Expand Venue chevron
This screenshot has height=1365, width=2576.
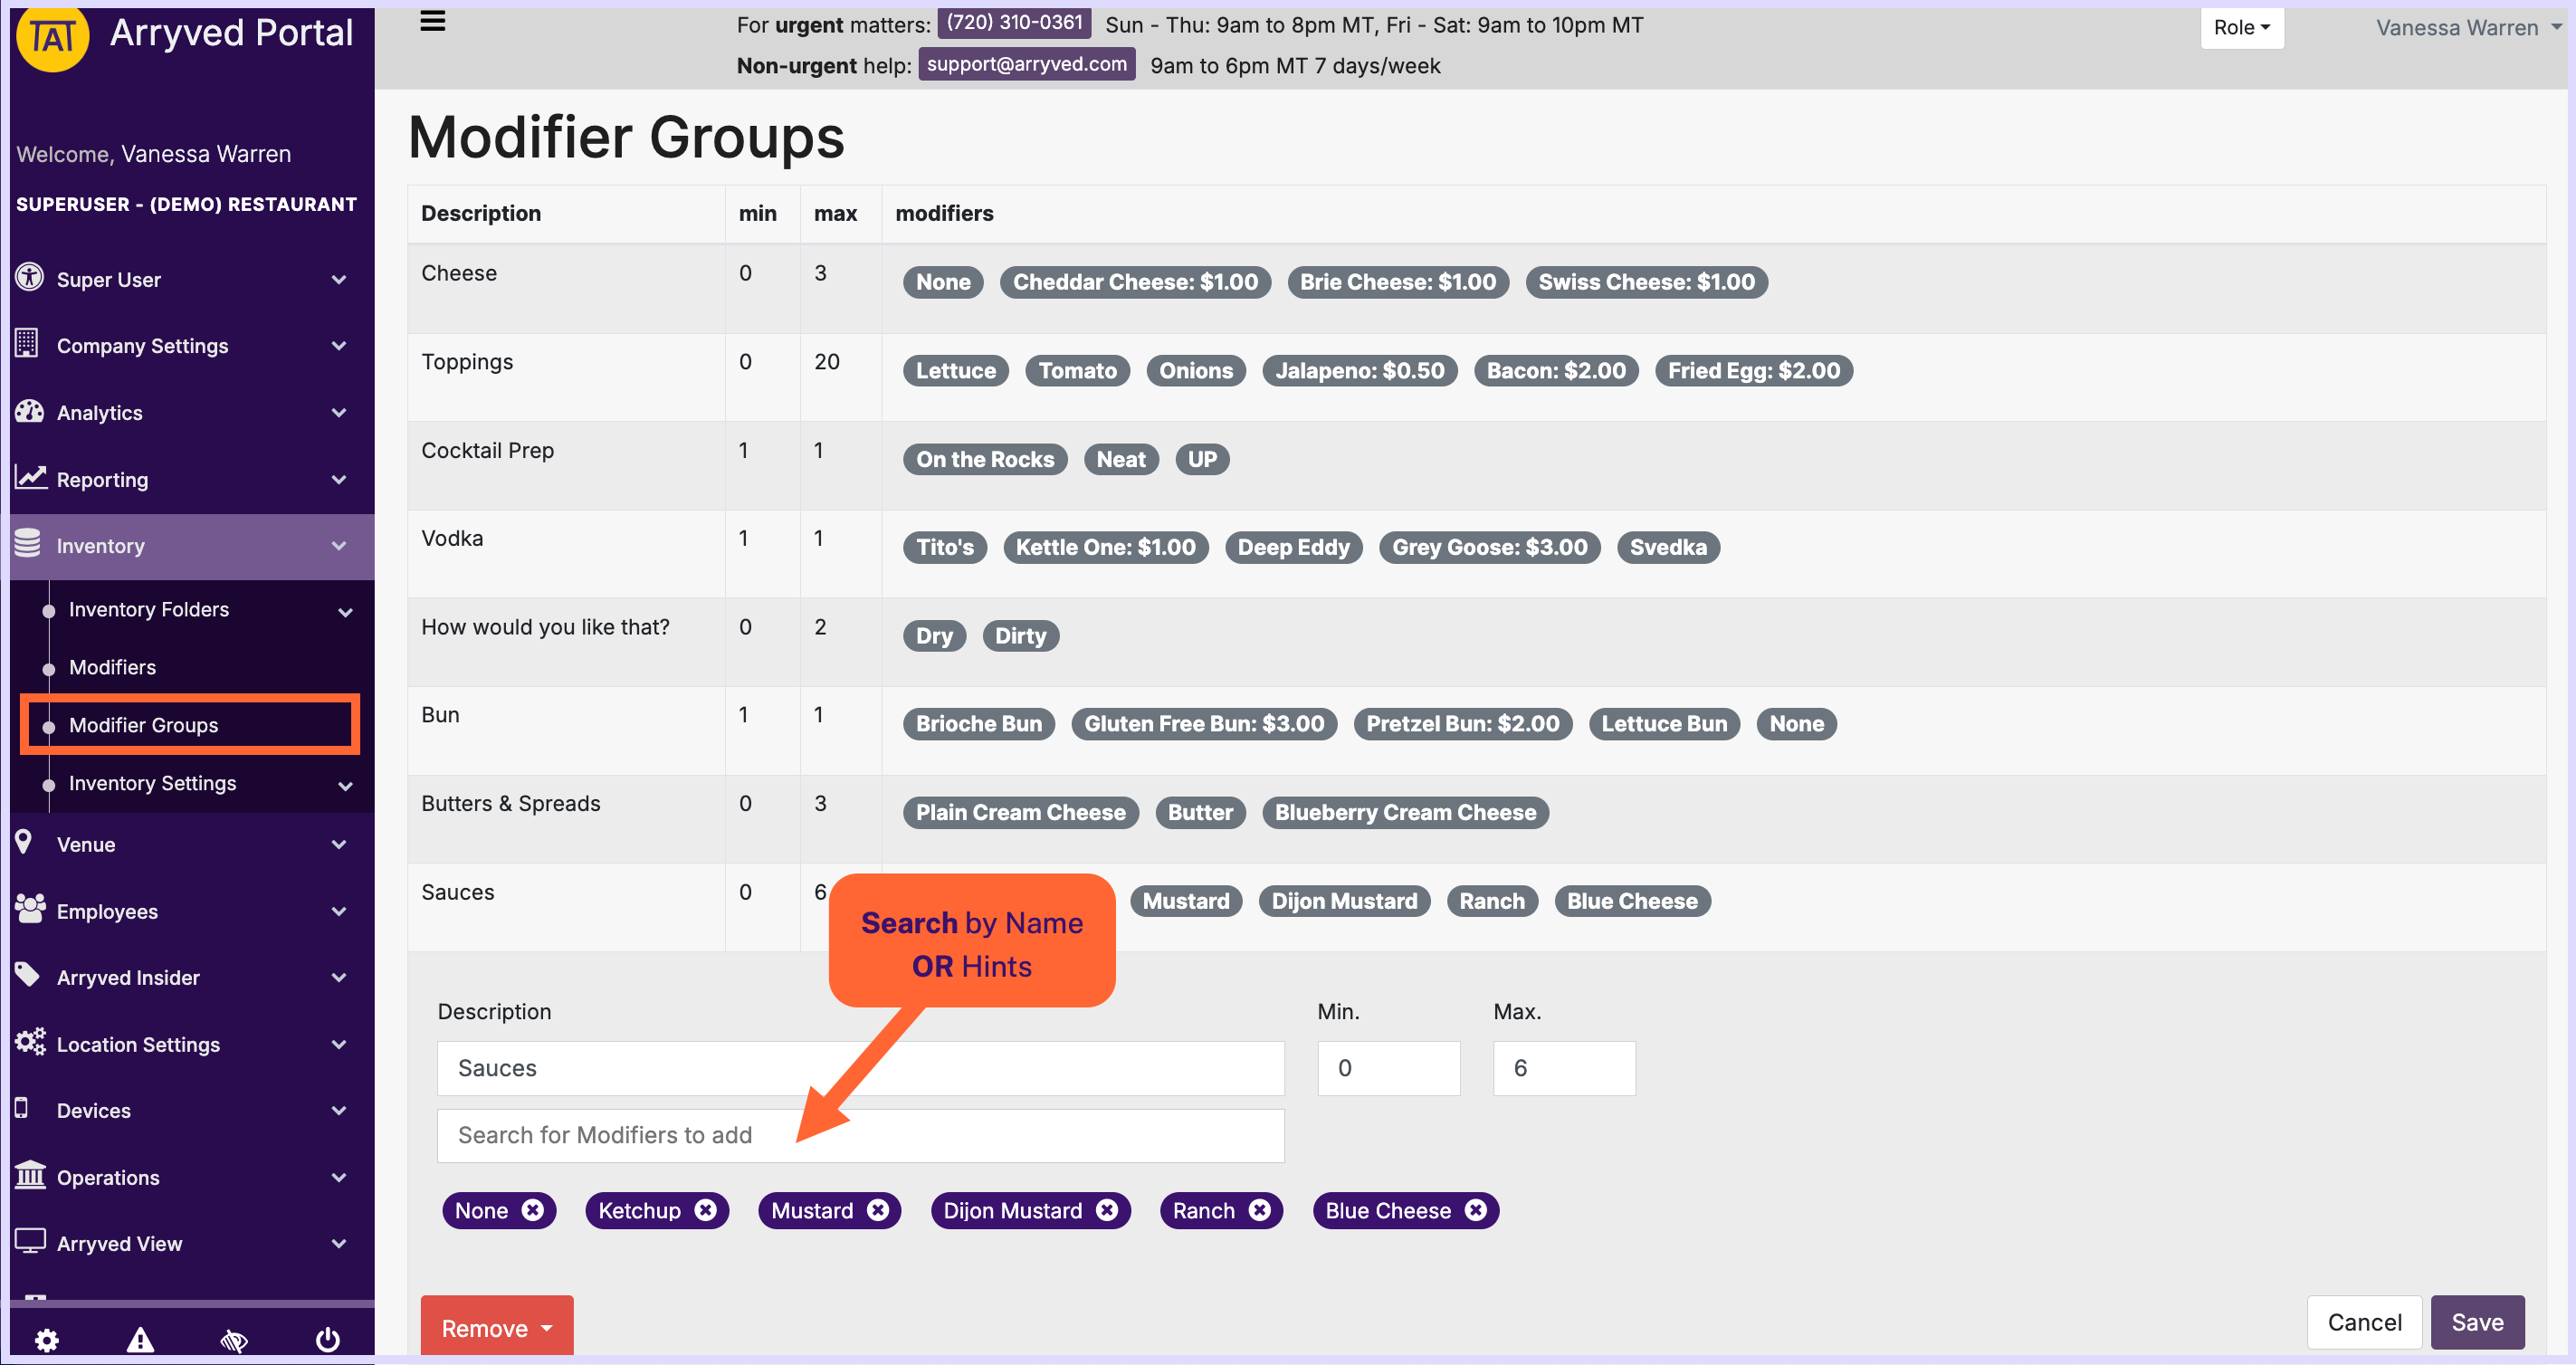[x=339, y=845]
